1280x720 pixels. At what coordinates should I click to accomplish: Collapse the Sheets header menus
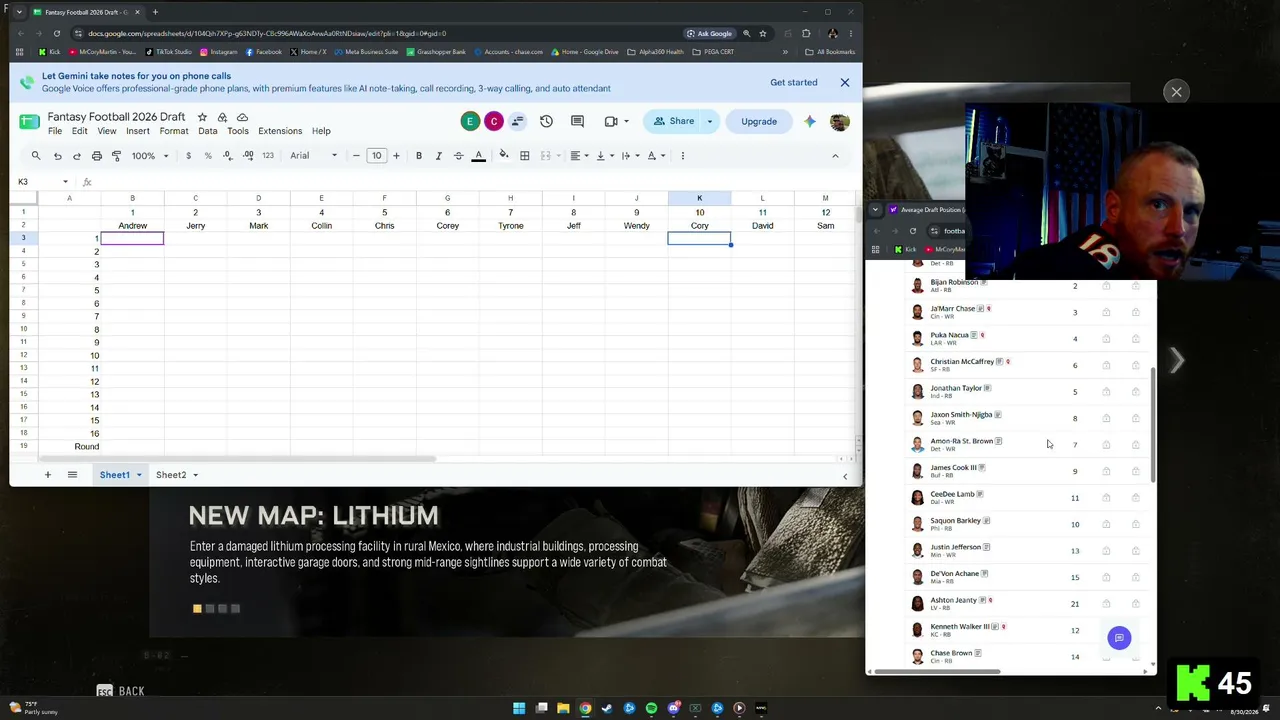point(835,155)
